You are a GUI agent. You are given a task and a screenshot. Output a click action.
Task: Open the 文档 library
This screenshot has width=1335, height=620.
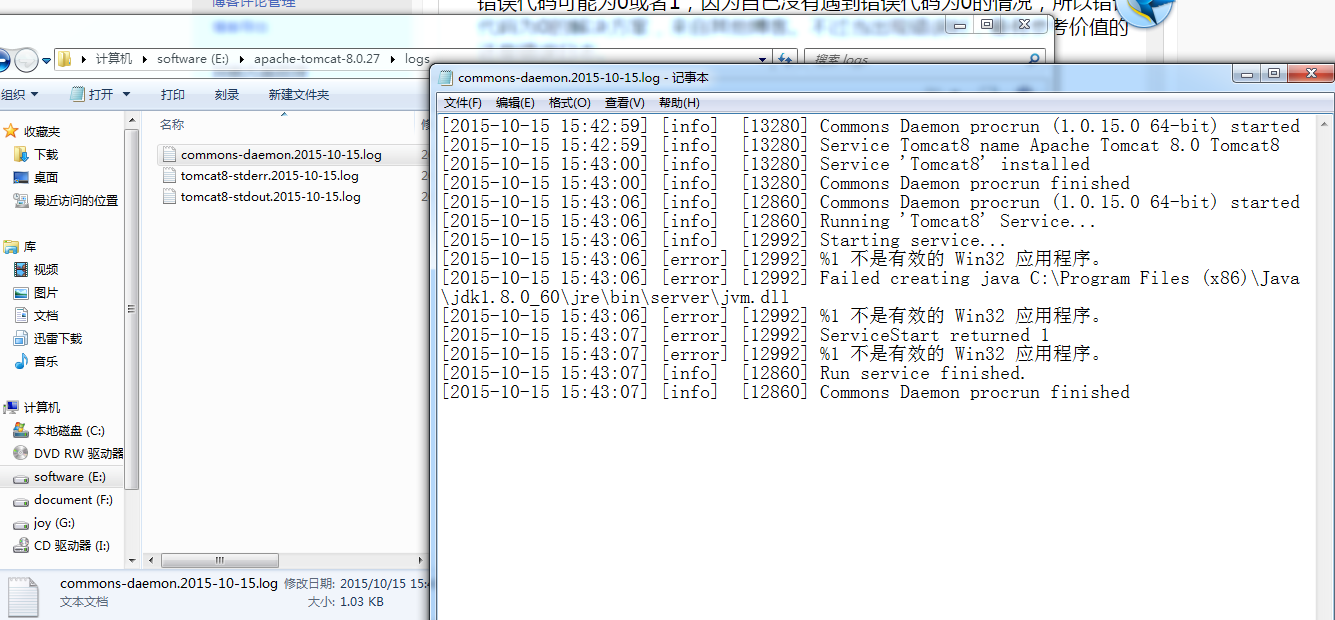tap(46, 316)
